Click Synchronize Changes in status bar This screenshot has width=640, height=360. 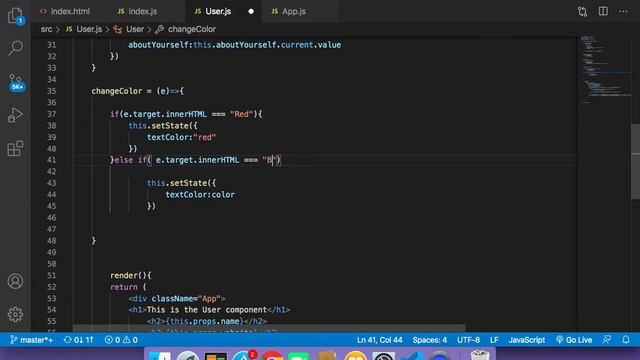(79, 340)
